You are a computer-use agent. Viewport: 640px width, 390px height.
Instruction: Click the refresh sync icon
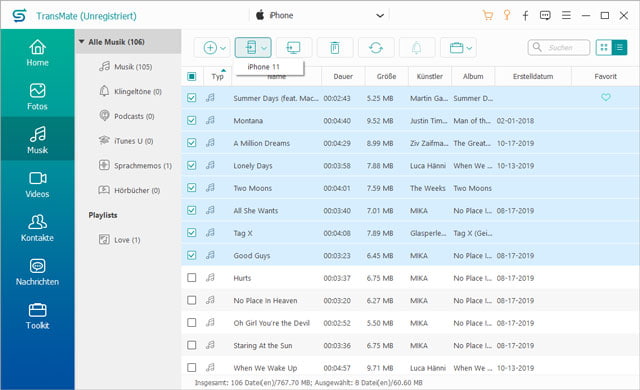click(376, 48)
